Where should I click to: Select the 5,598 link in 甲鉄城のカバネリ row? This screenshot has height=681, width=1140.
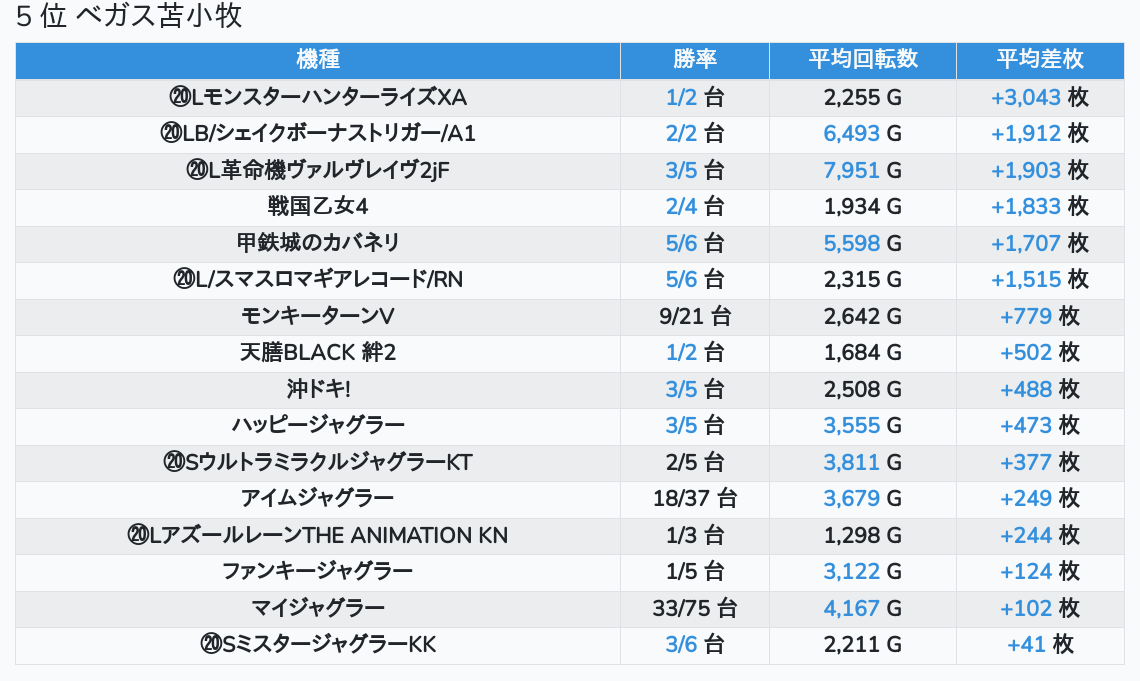click(851, 243)
